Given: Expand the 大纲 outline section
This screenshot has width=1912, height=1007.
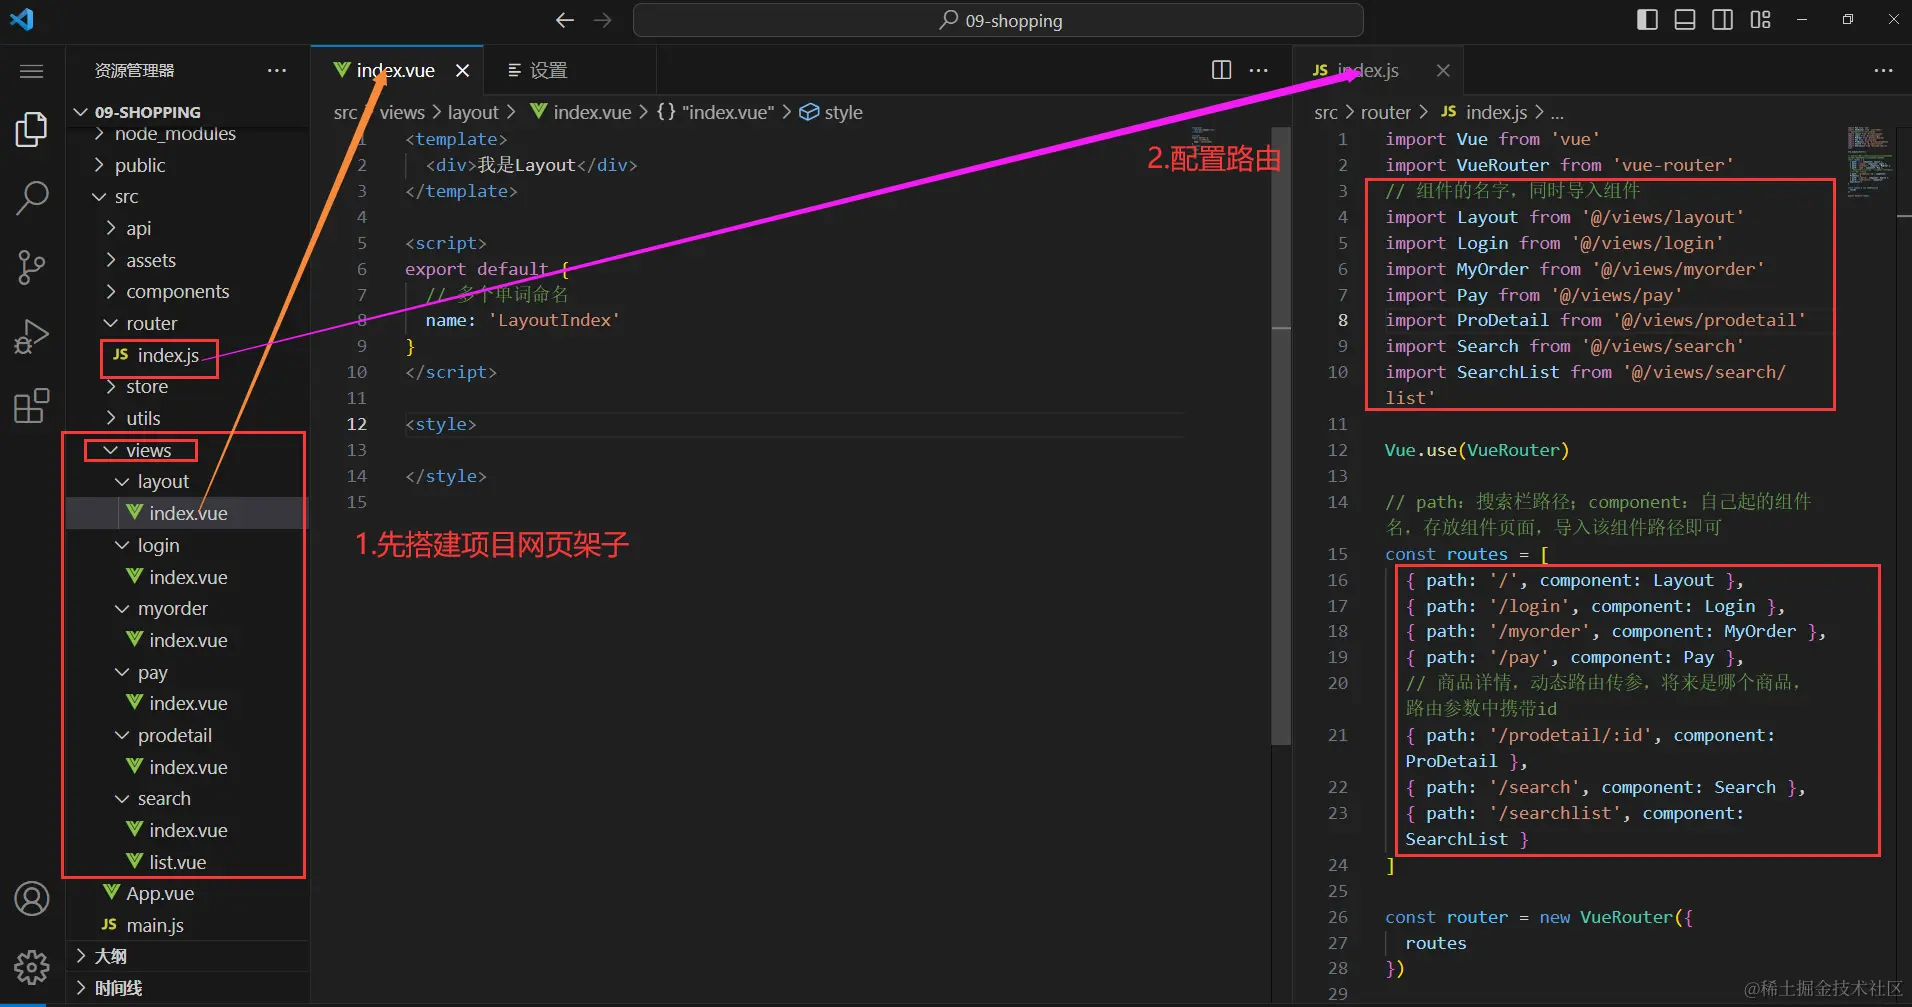Looking at the screenshot, I should tap(110, 957).
